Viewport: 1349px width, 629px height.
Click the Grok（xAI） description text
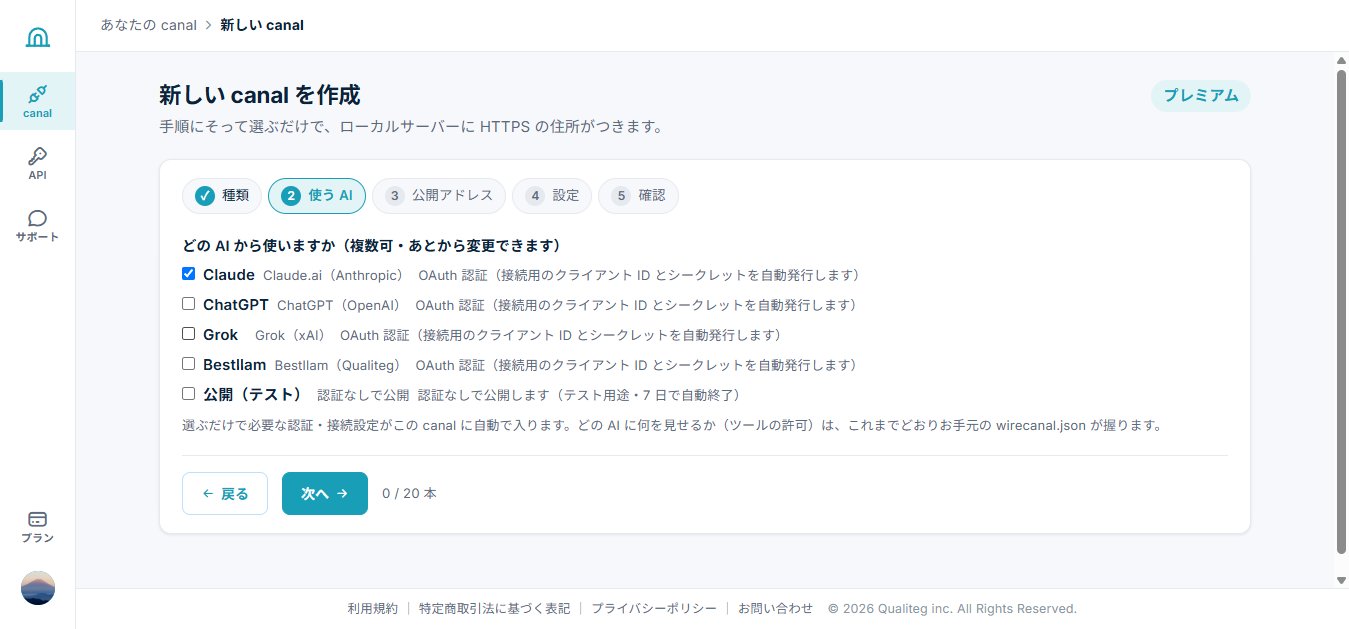[290, 335]
